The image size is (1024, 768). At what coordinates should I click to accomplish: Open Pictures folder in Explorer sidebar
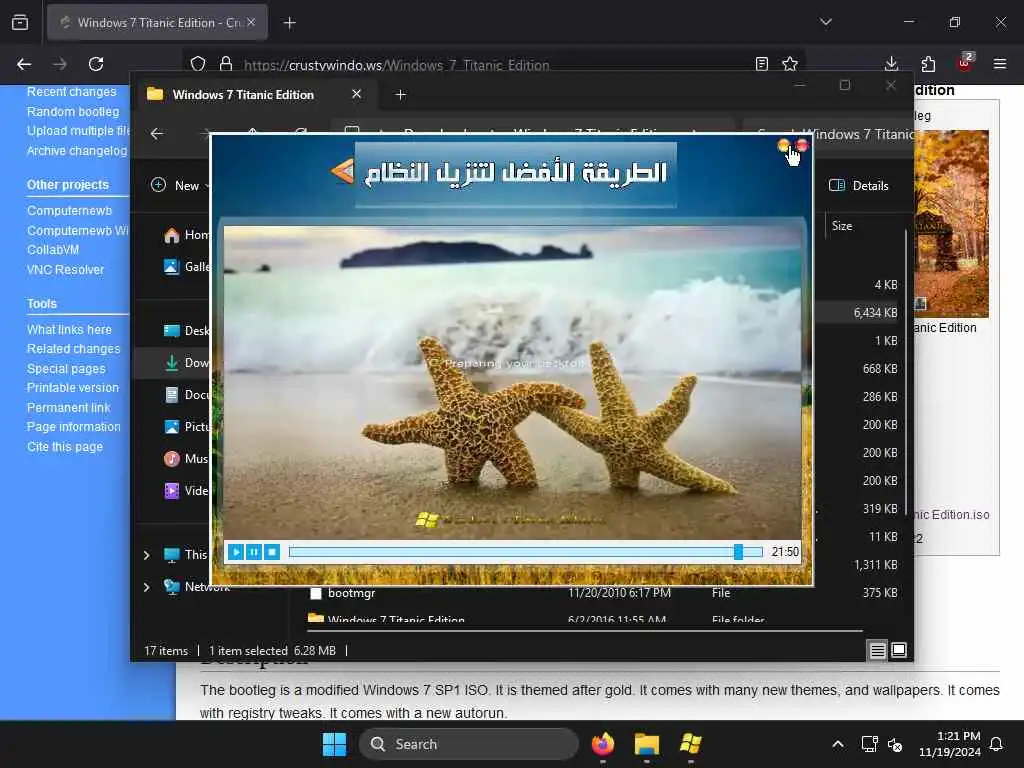coord(186,426)
